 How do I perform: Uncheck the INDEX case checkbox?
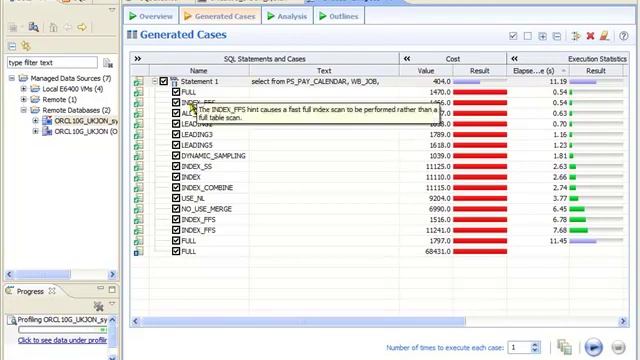[176, 177]
